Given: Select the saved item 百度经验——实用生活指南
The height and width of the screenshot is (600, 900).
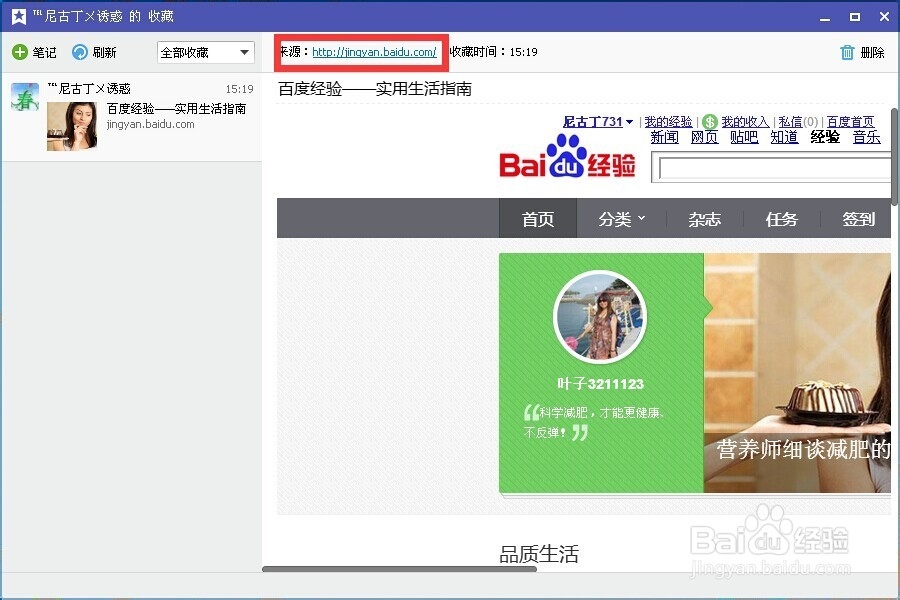Looking at the screenshot, I should click(x=131, y=118).
